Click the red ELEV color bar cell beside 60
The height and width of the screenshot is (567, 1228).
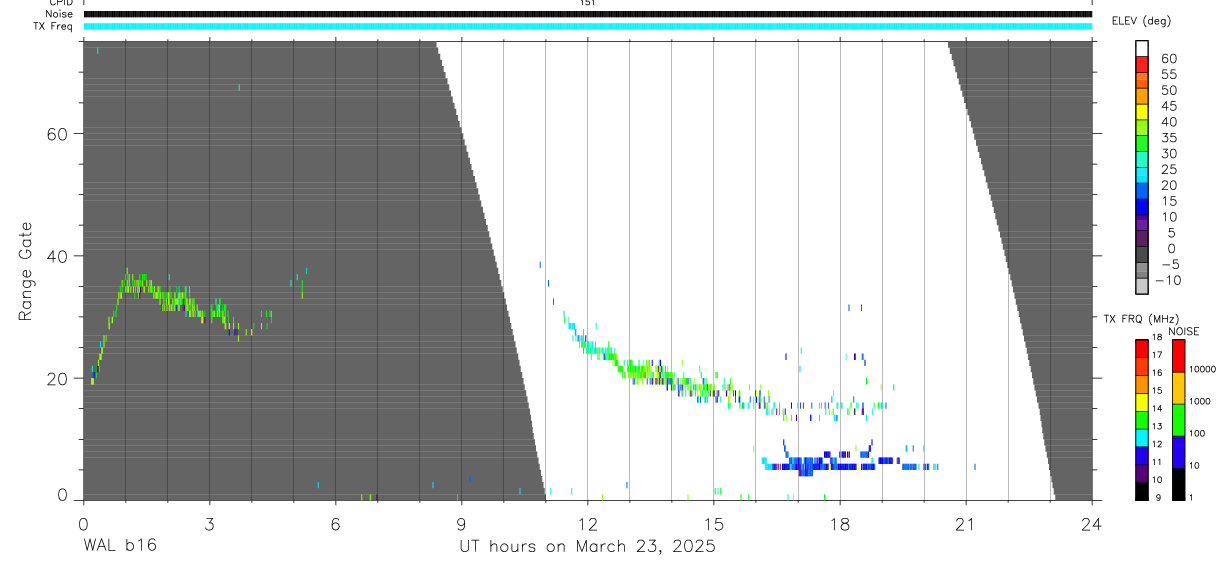pyautogui.click(x=1142, y=64)
